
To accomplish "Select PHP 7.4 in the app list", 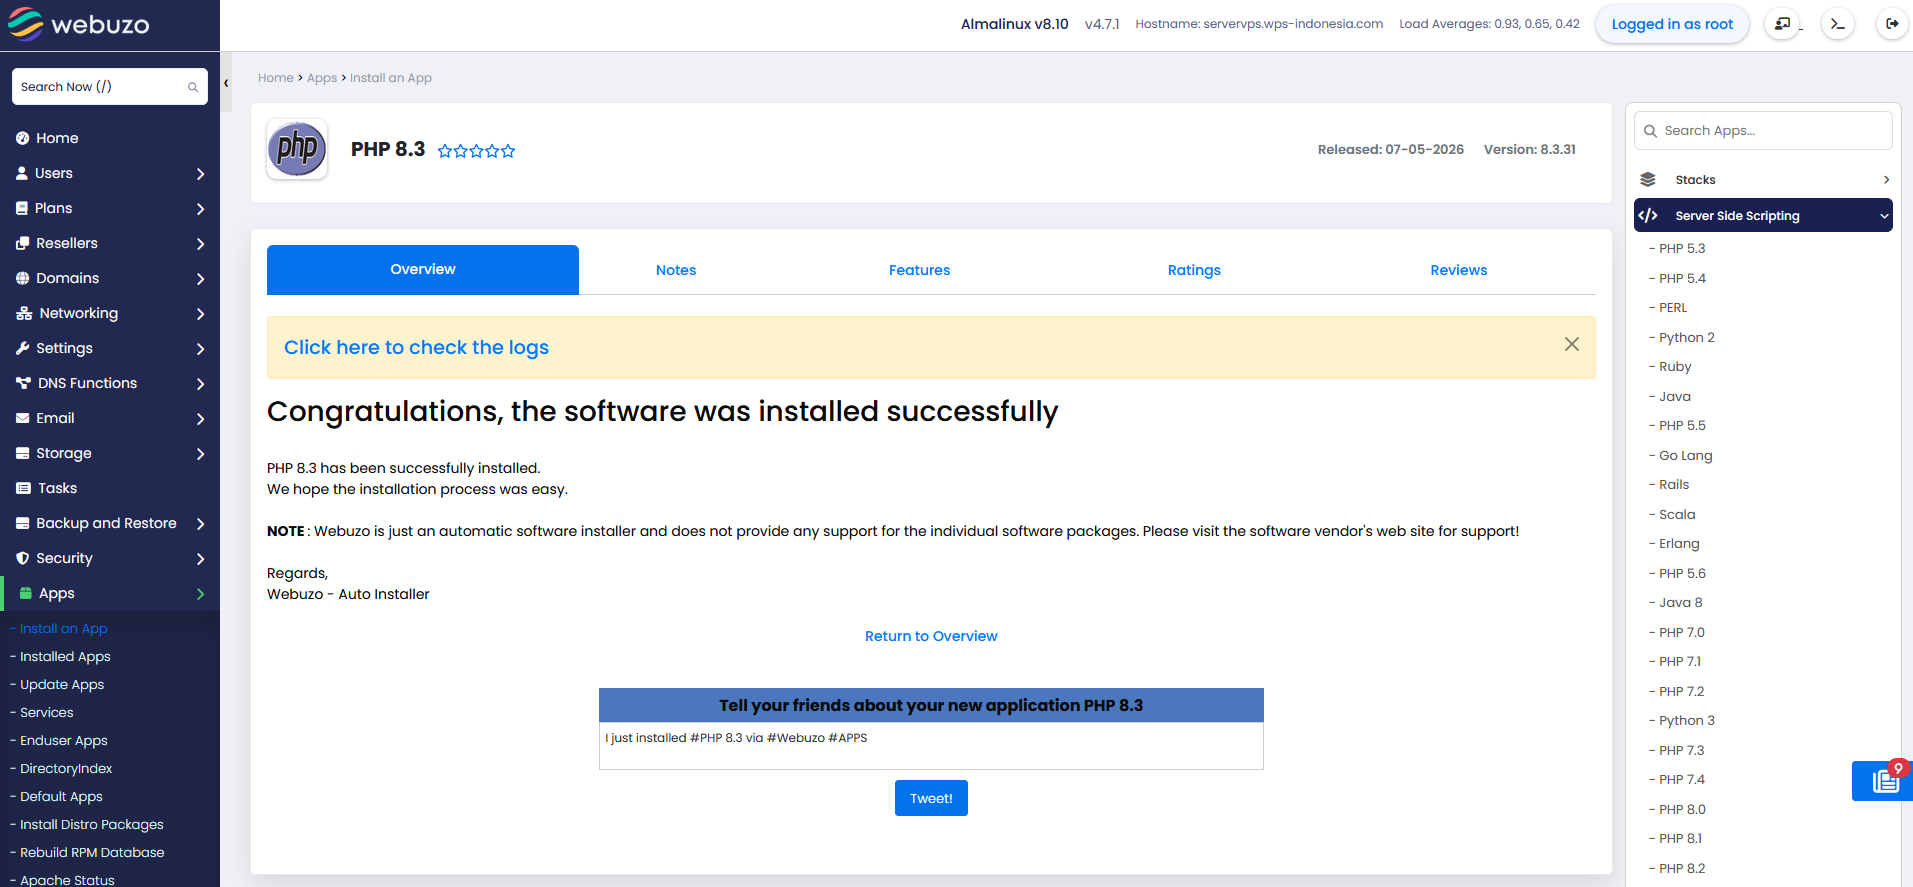I will [1682, 780].
